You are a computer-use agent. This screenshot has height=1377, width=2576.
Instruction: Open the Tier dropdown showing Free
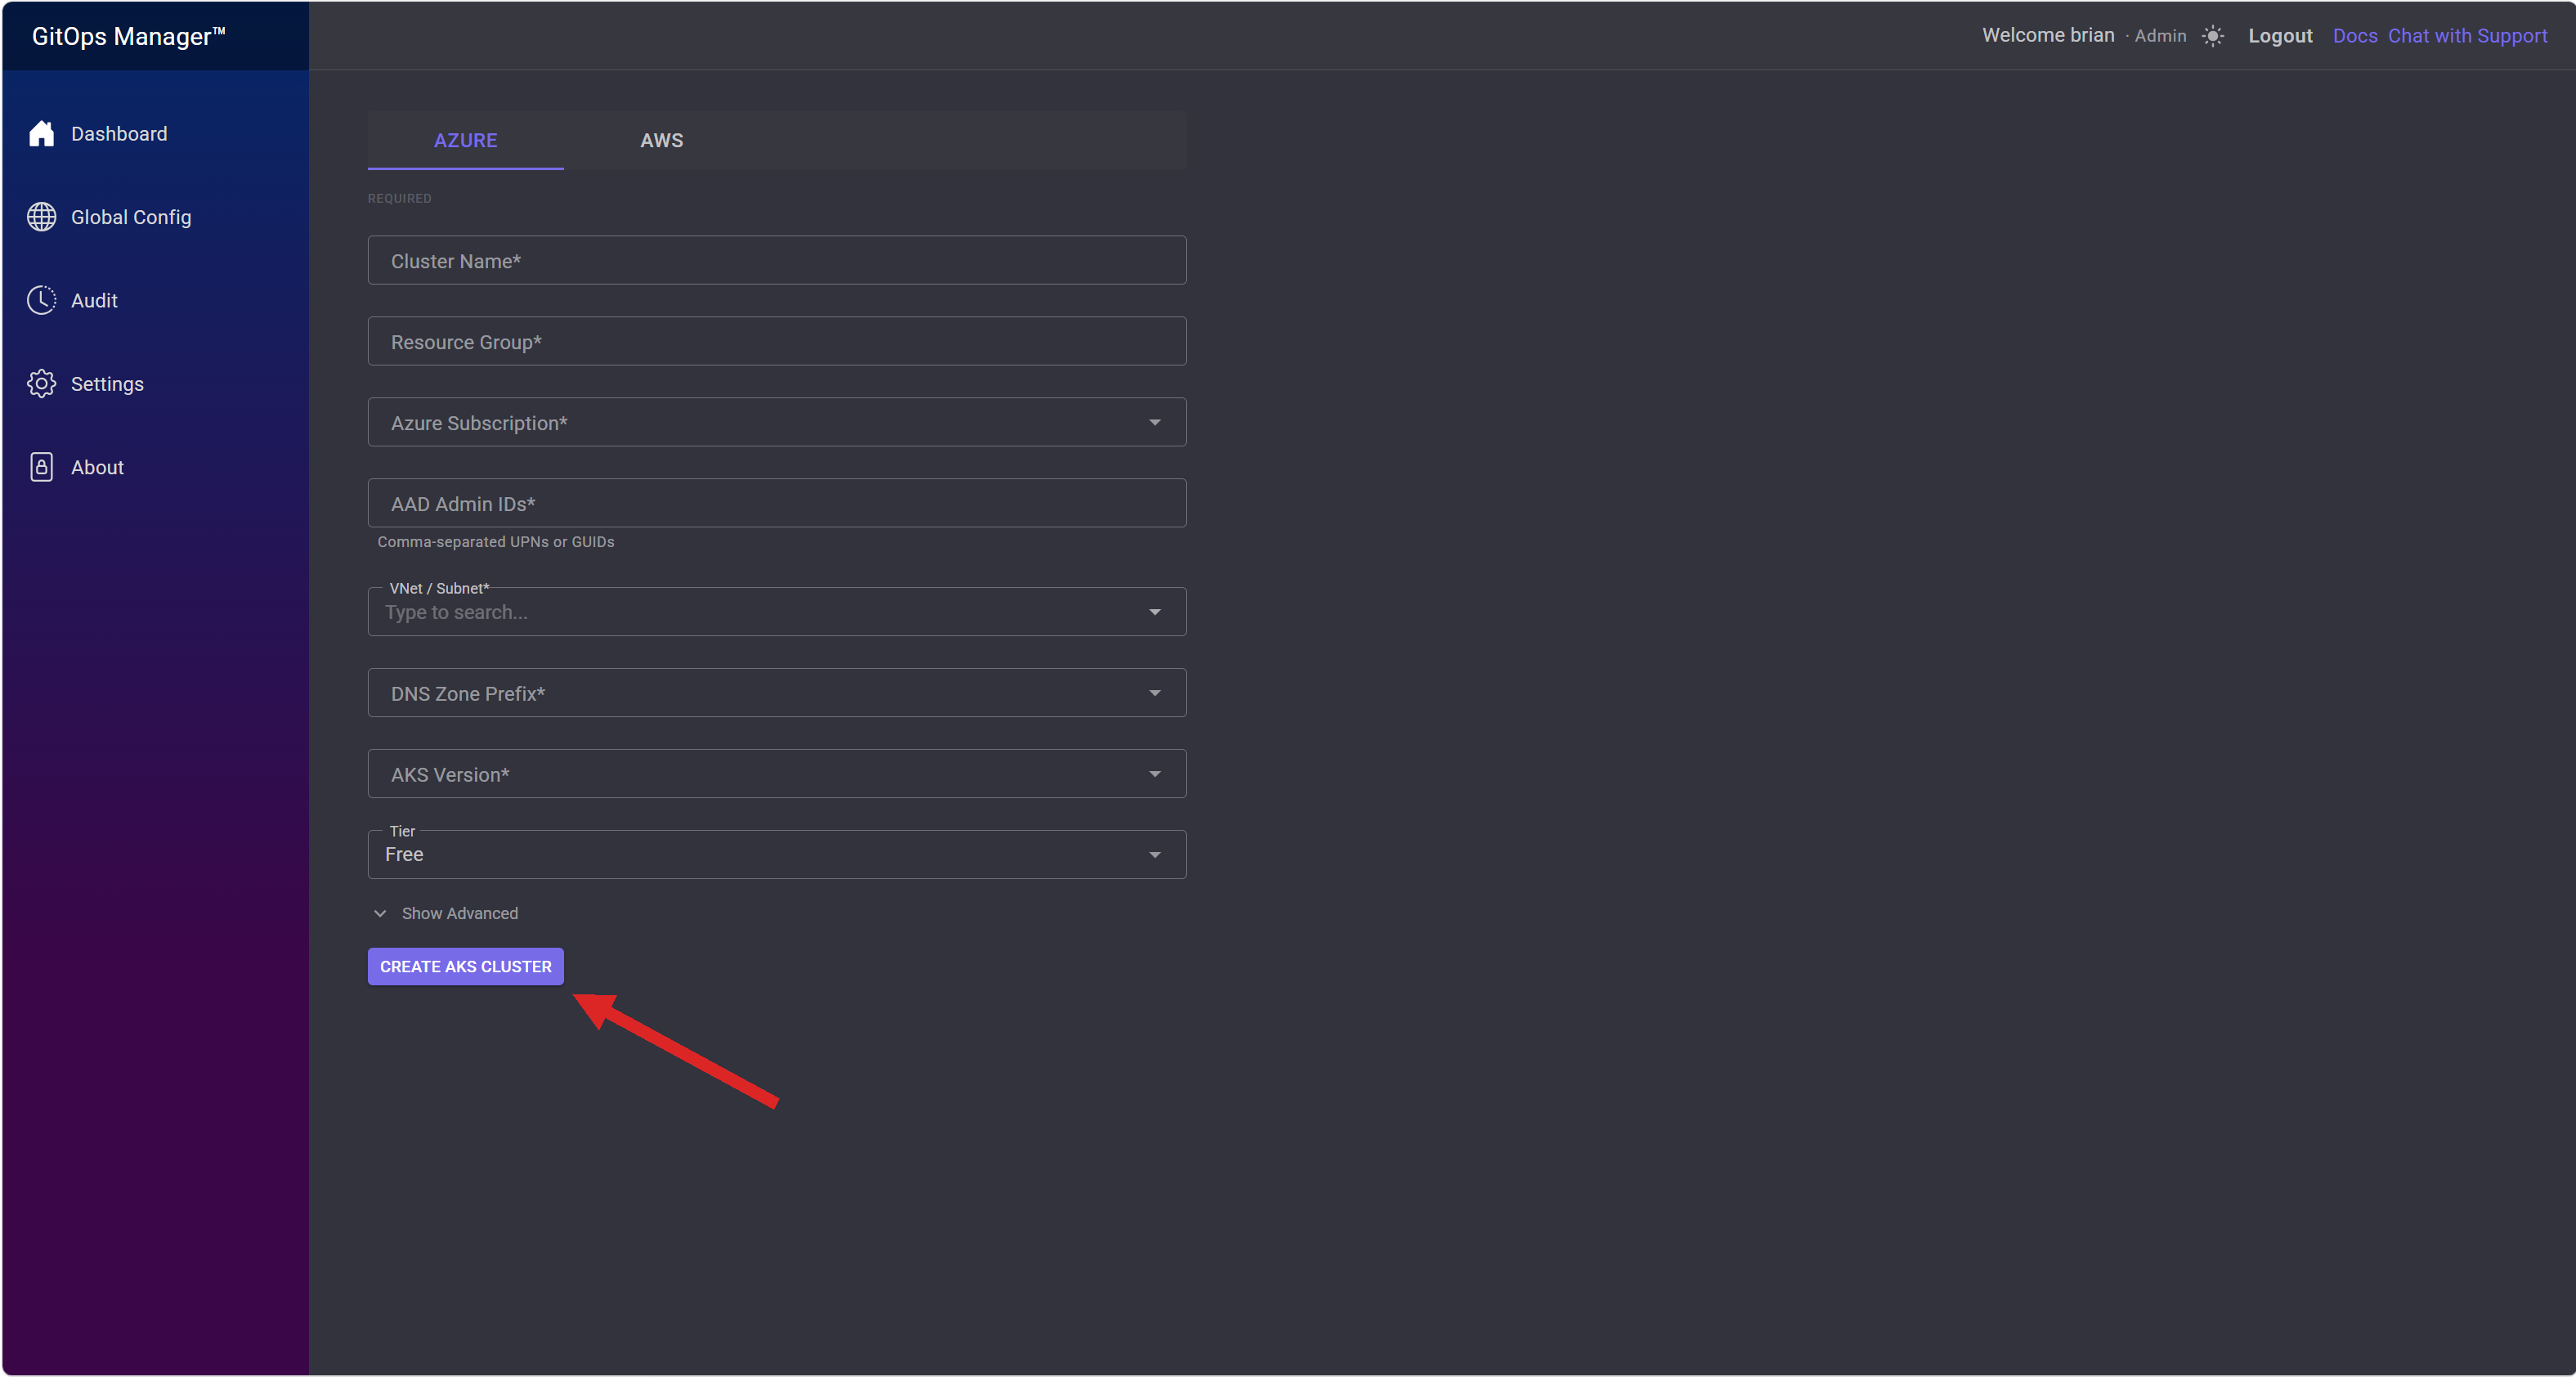777,855
